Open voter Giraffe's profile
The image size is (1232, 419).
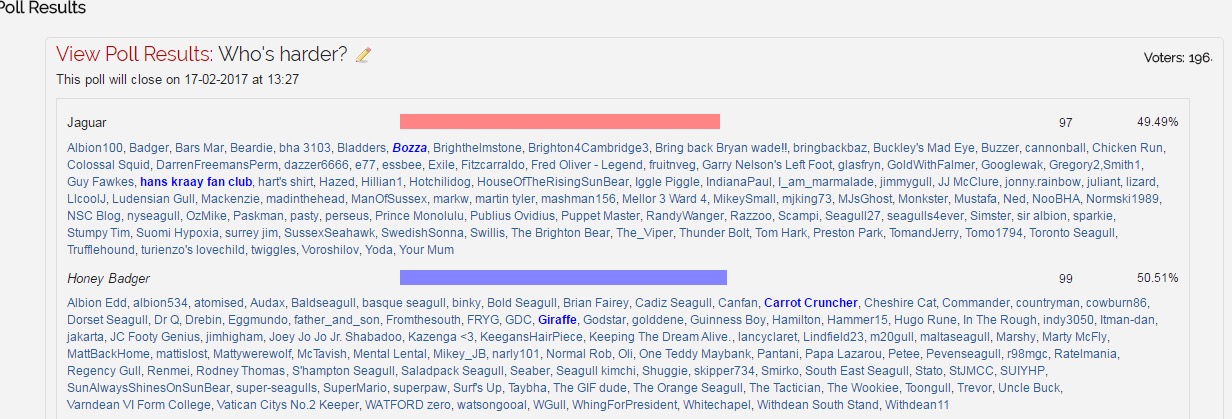[x=557, y=320]
